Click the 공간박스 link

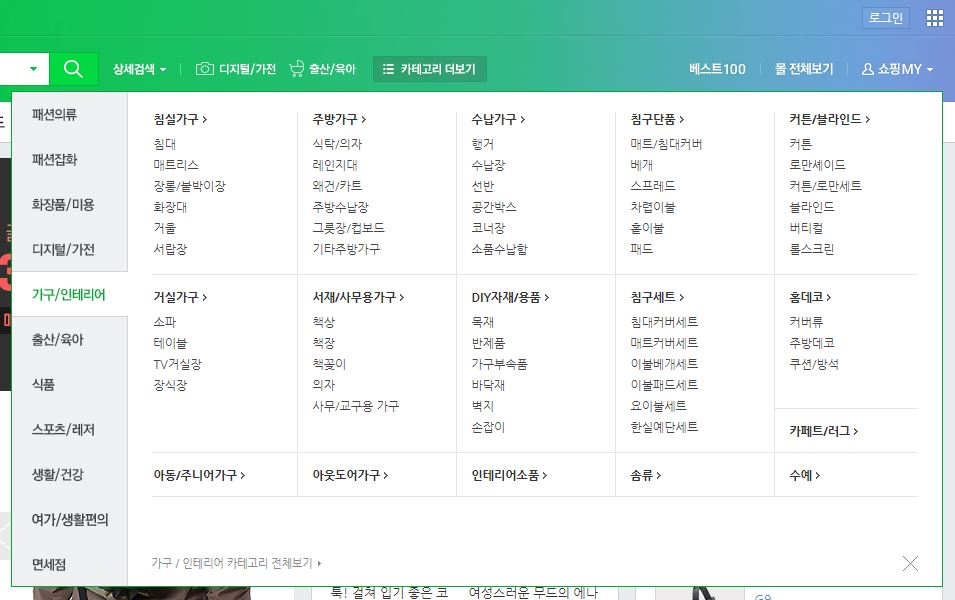pos(494,207)
